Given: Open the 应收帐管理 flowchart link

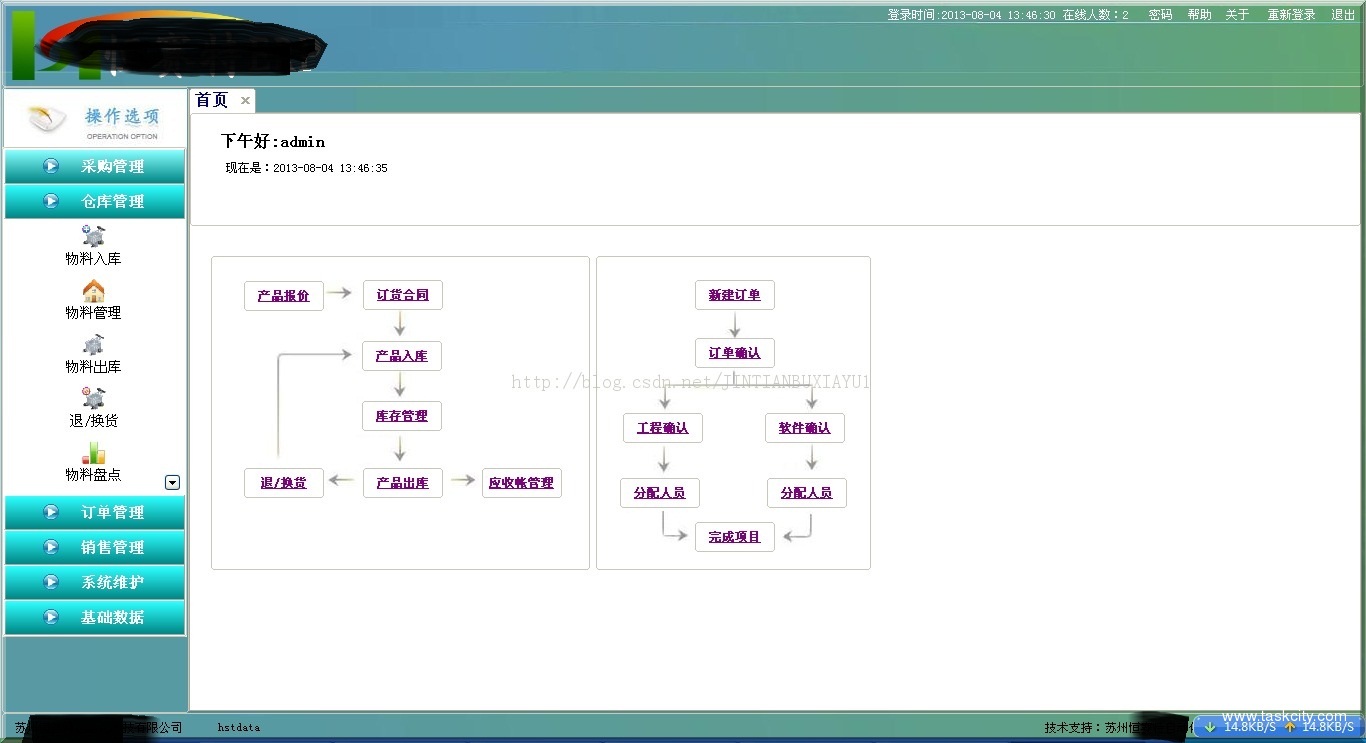Looking at the screenshot, I should tap(521, 483).
